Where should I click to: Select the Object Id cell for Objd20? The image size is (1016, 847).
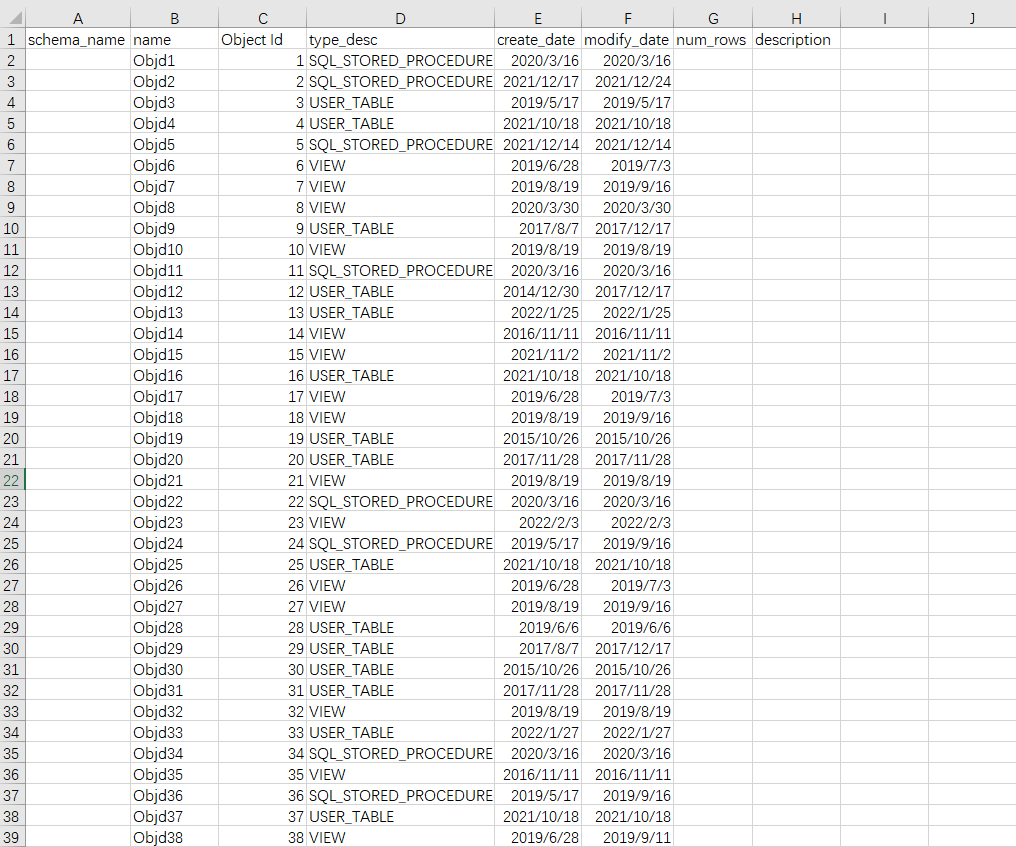(262, 460)
